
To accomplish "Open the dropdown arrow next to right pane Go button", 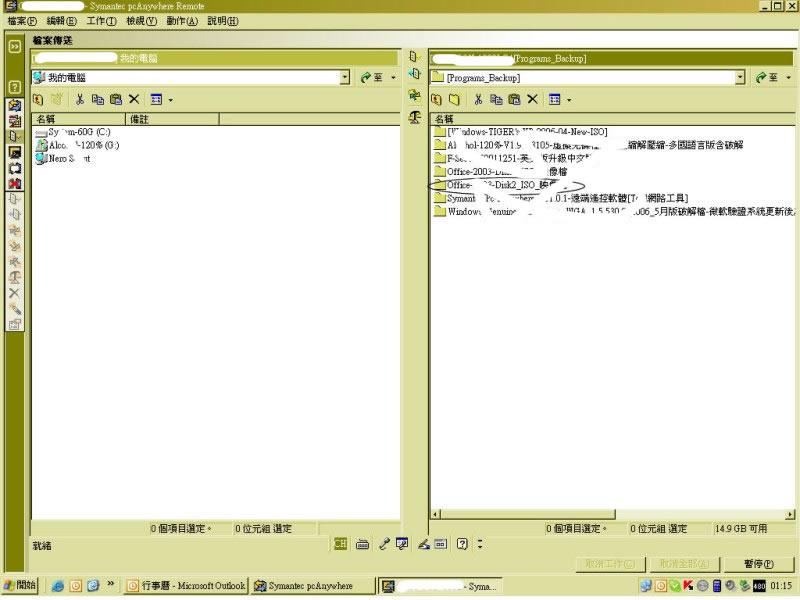I will coord(789,78).
